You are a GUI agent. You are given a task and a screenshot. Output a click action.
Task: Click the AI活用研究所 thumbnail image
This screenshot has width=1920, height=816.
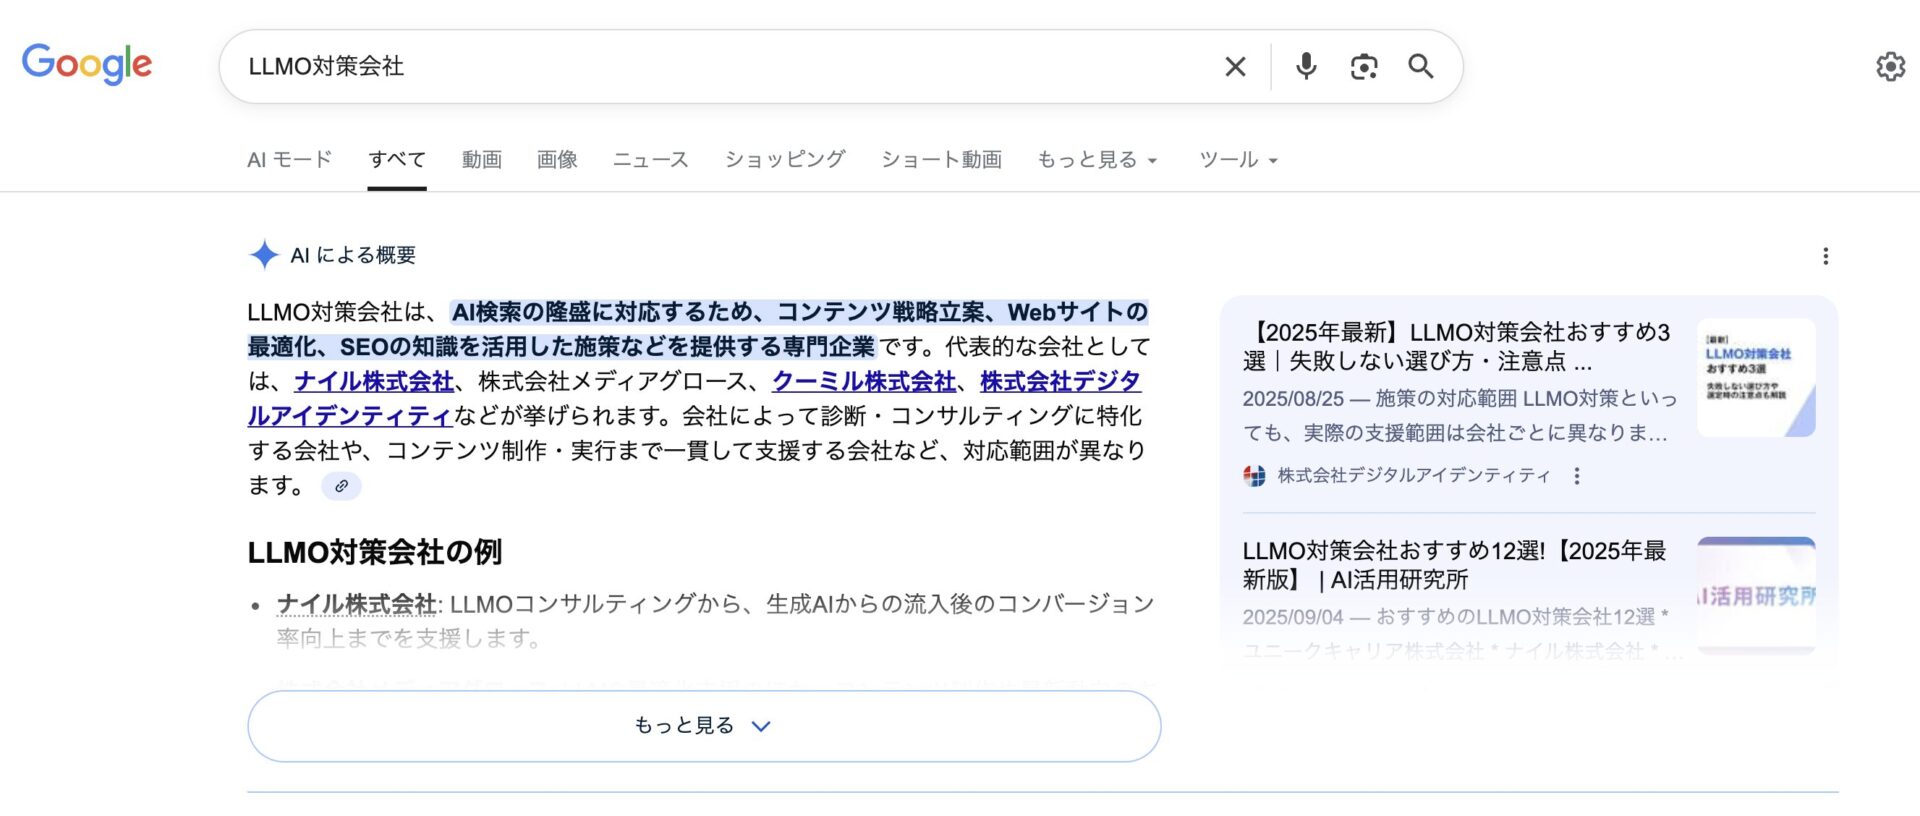point(1756,596)
